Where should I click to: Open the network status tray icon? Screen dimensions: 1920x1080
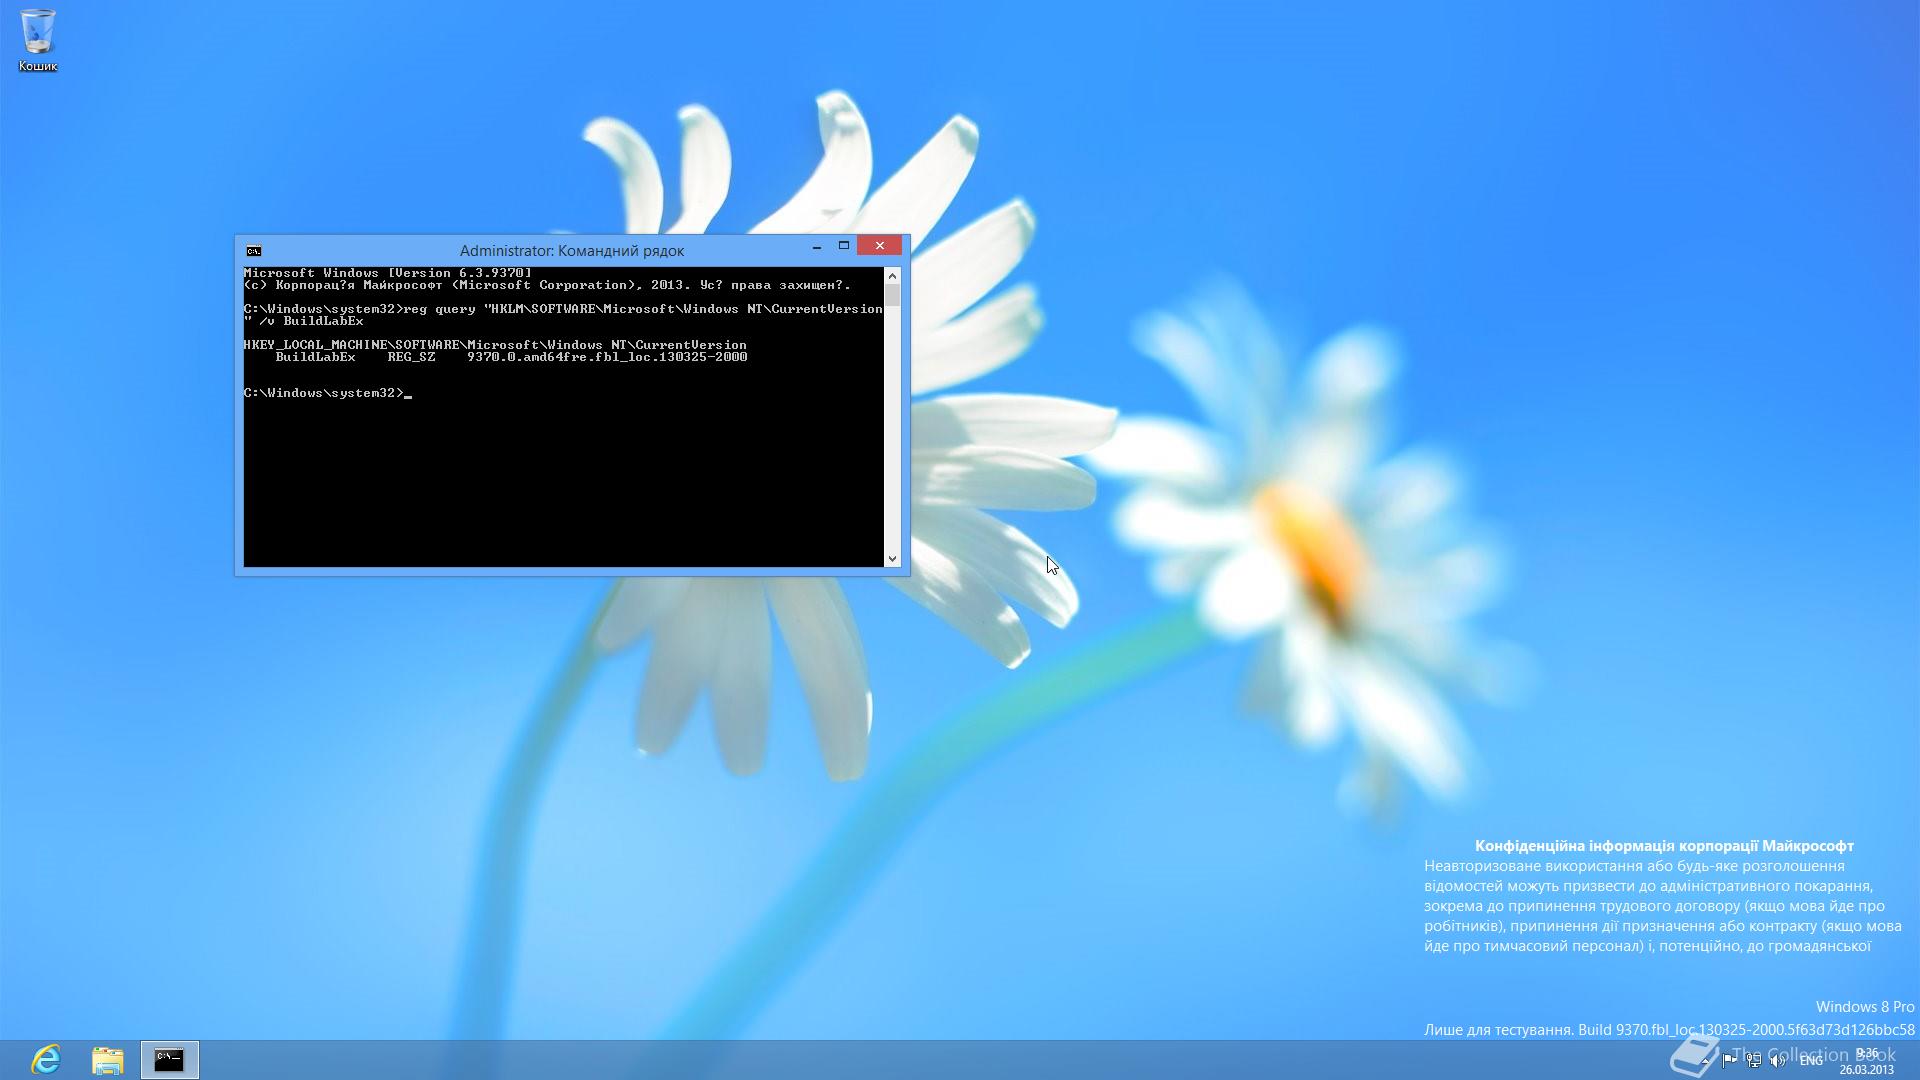click(x=1753, y=1061)
